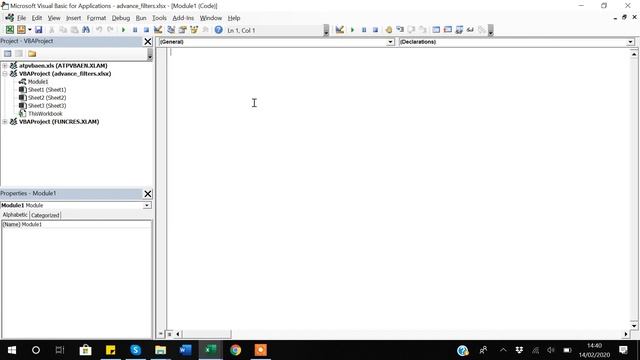Image resolution: width=640 pixels, height=360 pixels.
Task: Open the Tools menu
Action: click(x=159, y=18)
